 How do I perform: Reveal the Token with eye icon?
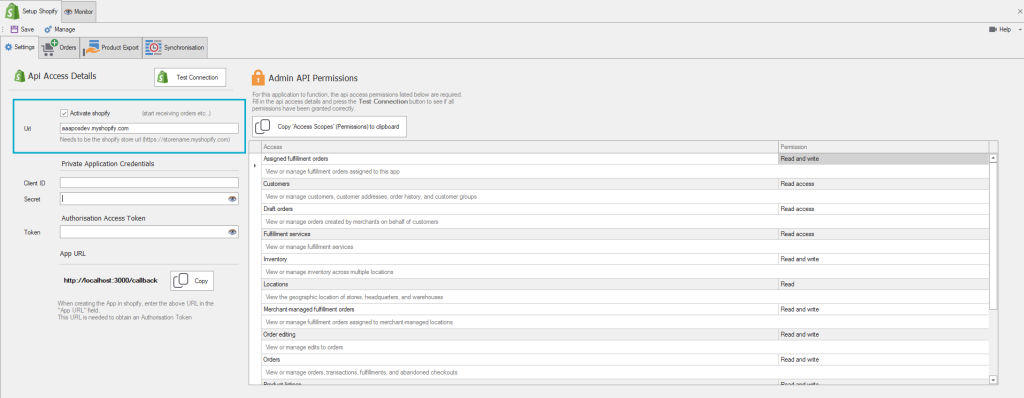coord(232,231)
